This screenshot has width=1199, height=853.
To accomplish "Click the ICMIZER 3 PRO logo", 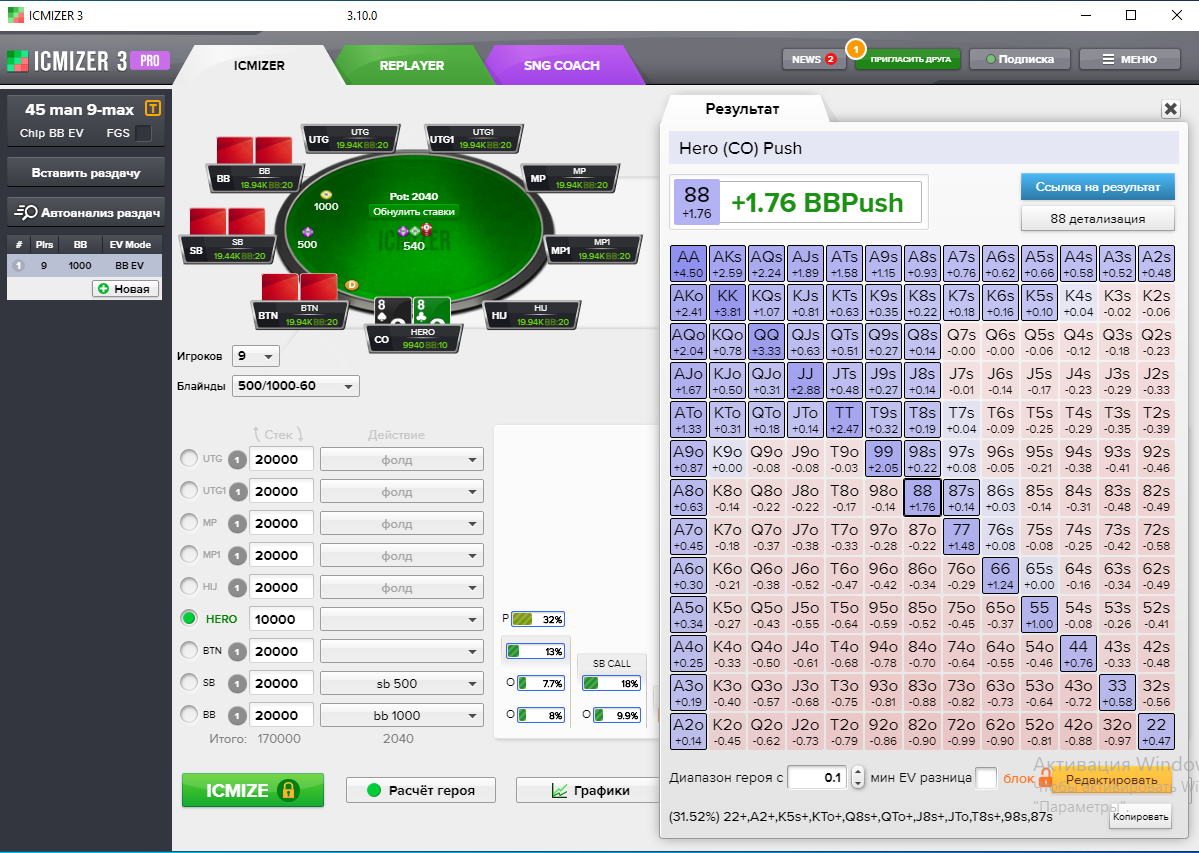I will [x=88, y=60].
